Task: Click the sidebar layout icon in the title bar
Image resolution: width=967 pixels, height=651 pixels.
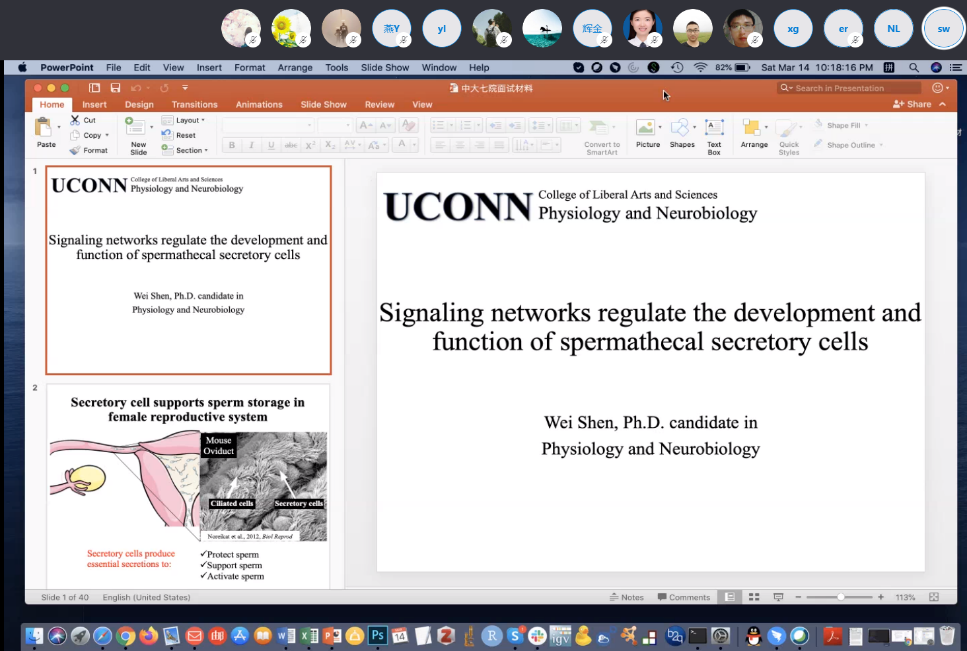Action: coord(94,88)
